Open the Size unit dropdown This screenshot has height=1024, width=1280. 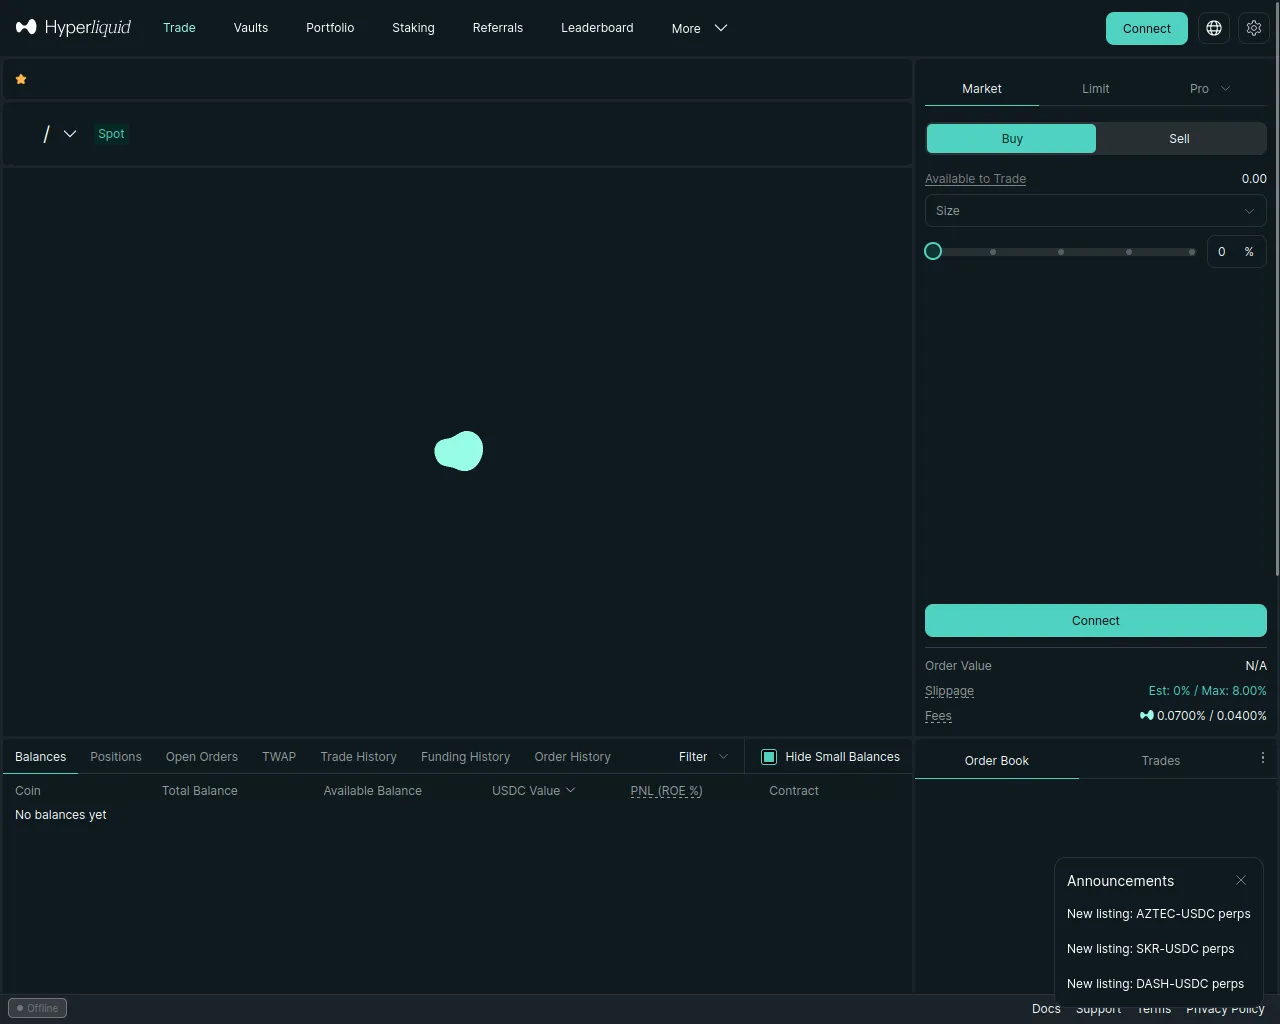click(x=1249, y=211)
